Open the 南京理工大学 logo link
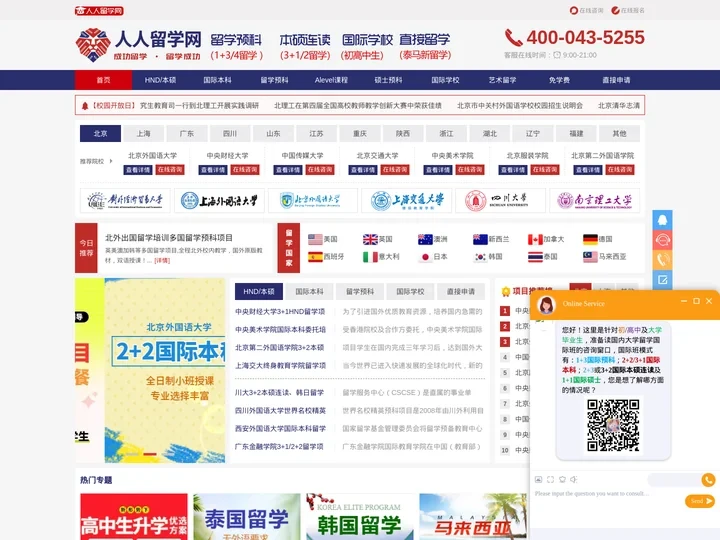Screen dimensions: 720x540 pos(594,200)
